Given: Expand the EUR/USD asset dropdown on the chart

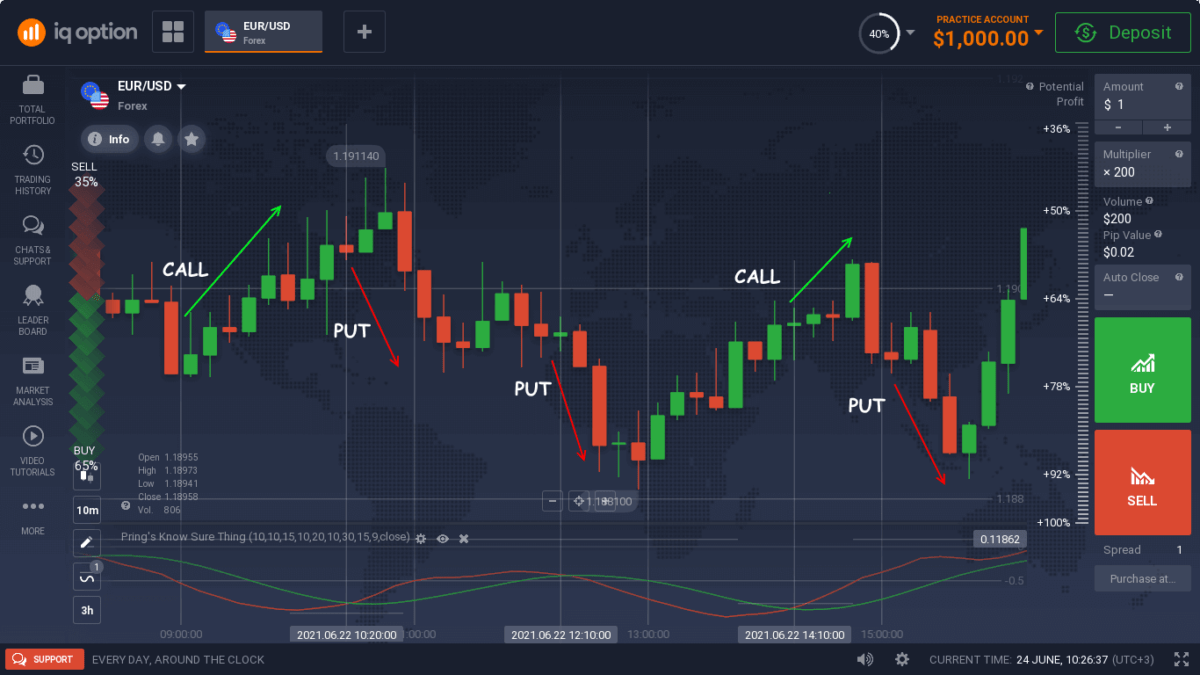Looking at the screenshot, I should pyautogui.click(x=181, y=87).
